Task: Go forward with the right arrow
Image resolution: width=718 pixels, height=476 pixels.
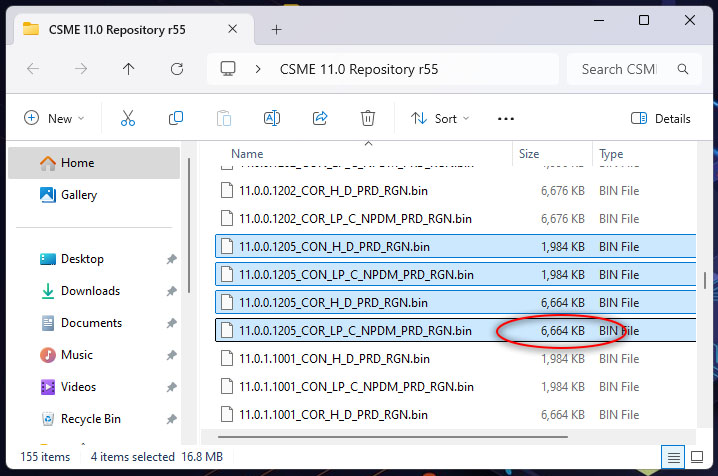Action: pyautogui.click(x=81, y=69)
